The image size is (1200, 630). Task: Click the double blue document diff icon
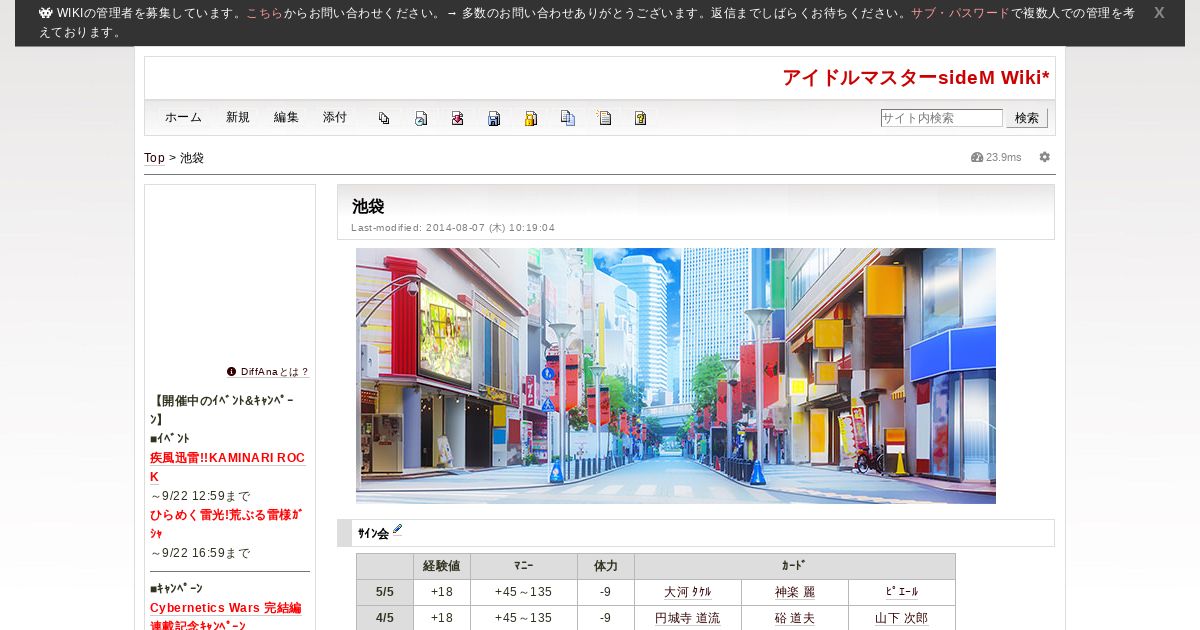(x=567, y=118)
